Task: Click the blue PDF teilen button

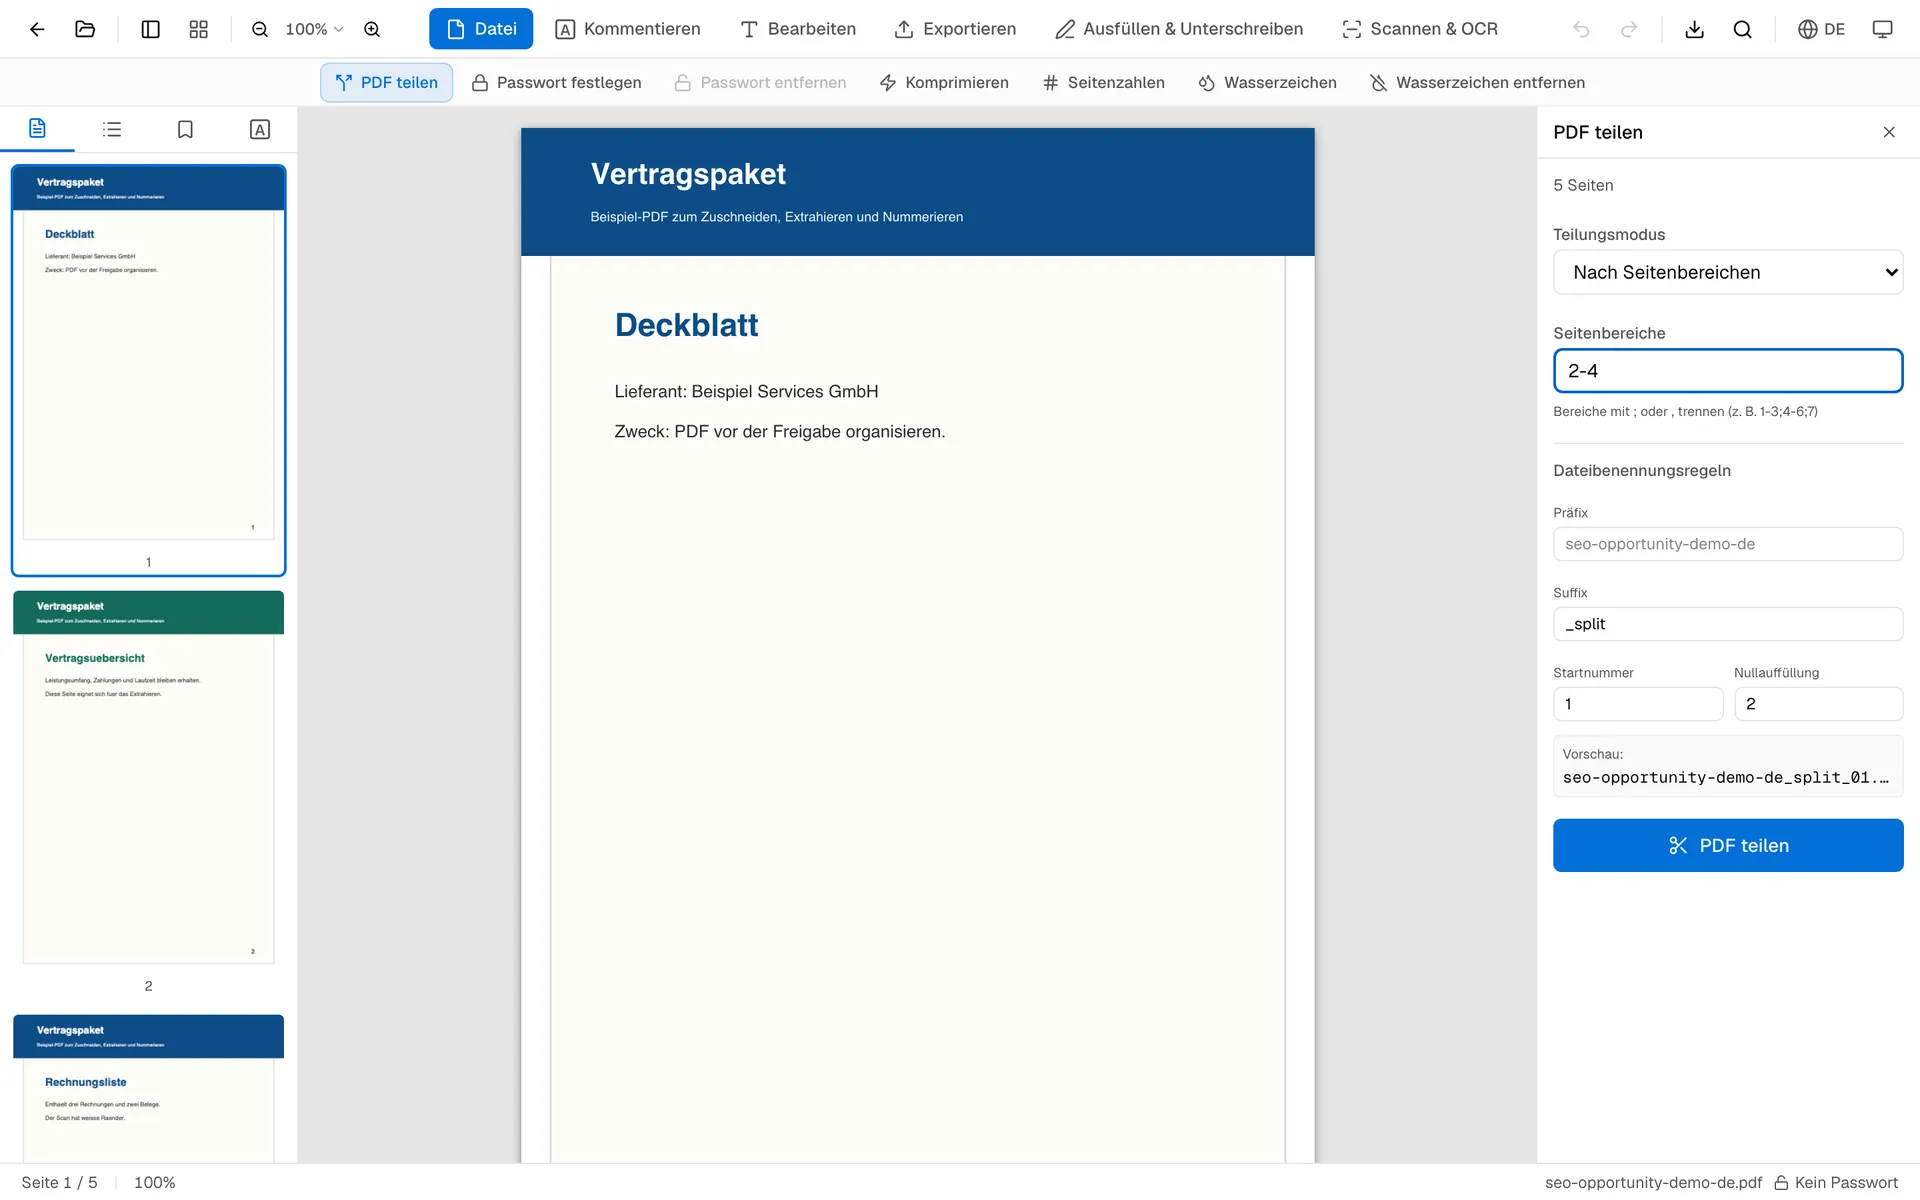Action: (1728, 845)
